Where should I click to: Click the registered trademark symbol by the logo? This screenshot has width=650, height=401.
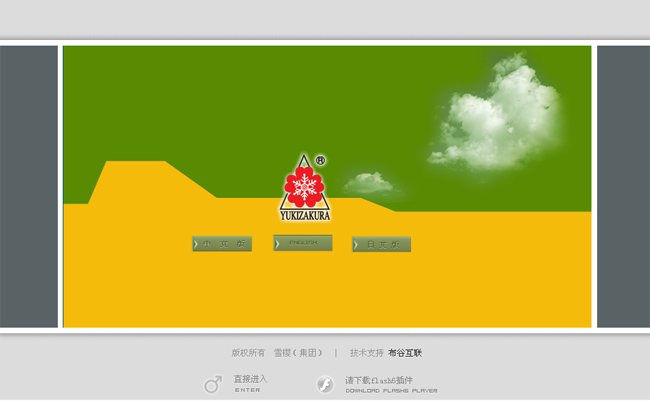coord(320,160)
